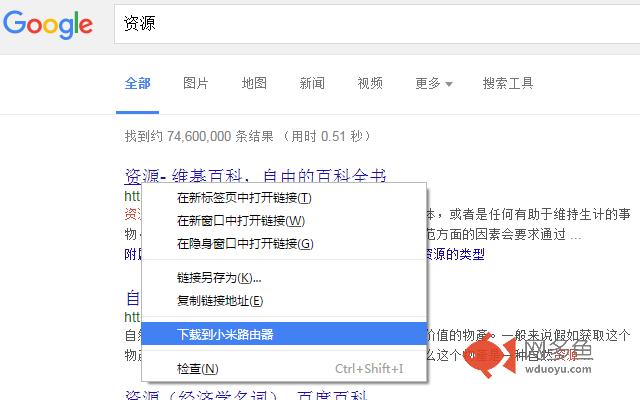640x400 pixels.
Task: Open the 地图 tab
Action: pos(254,83)
